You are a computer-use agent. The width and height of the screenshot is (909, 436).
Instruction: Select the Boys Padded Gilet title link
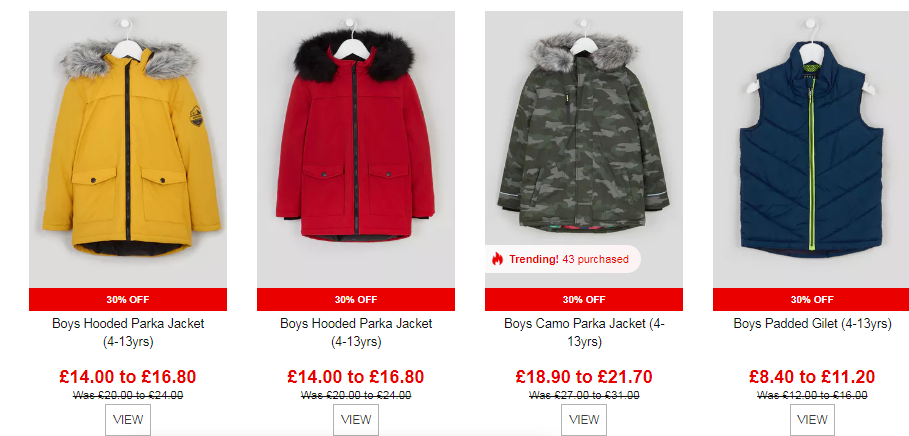812,324
